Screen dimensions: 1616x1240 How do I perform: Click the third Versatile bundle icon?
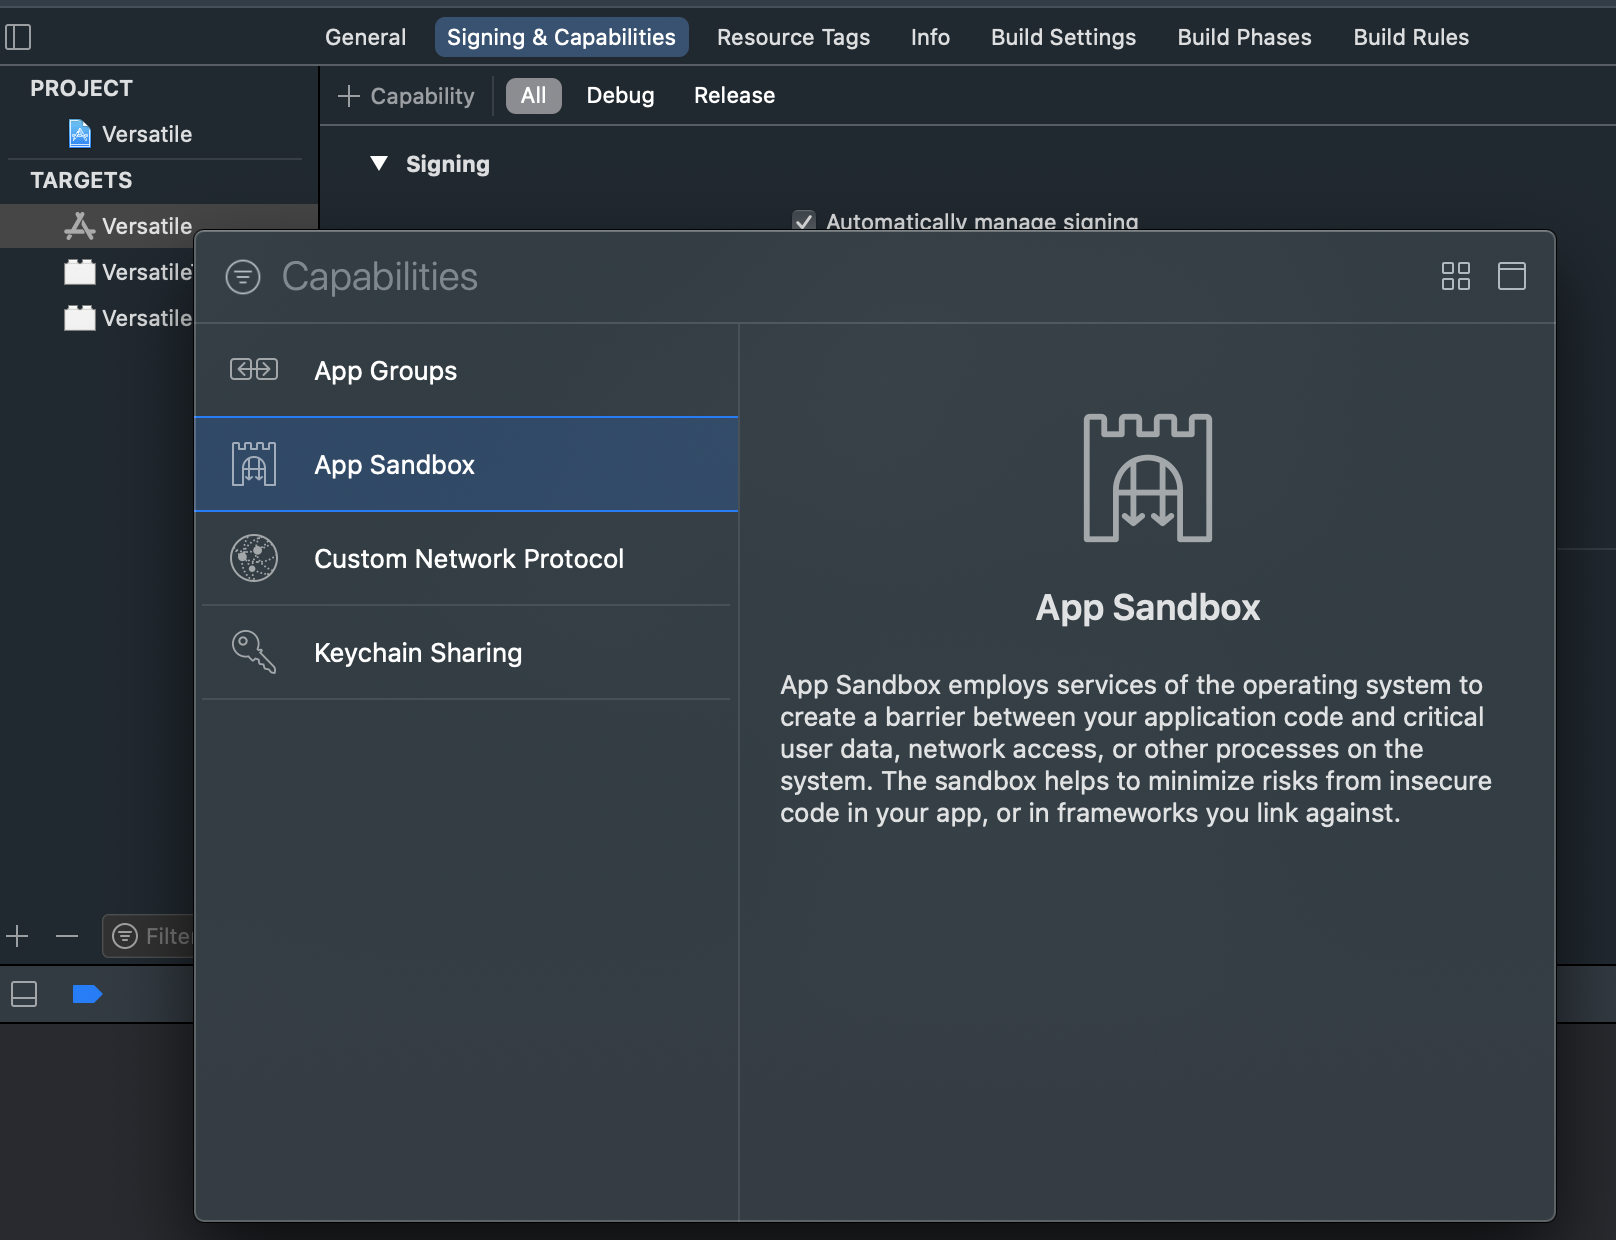tap(80, 318)
